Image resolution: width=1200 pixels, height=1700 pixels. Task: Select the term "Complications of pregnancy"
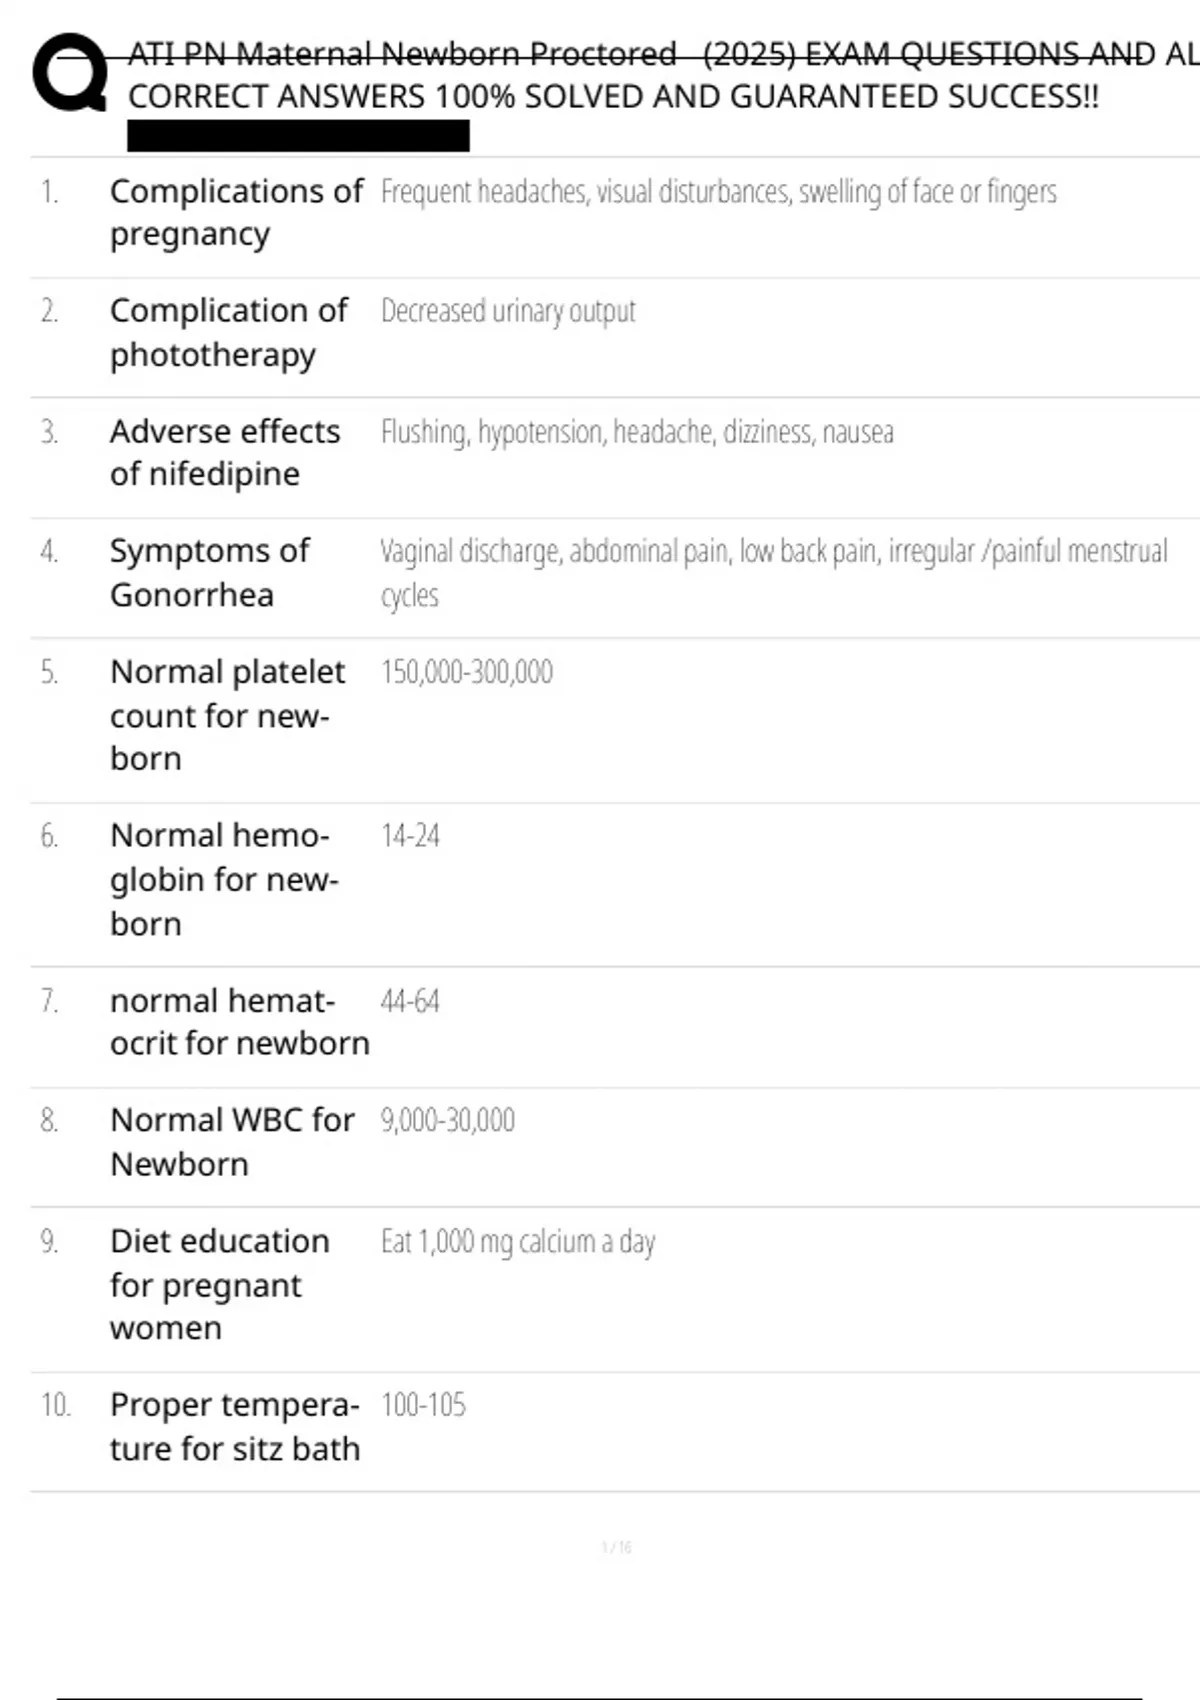click(236, 212)
